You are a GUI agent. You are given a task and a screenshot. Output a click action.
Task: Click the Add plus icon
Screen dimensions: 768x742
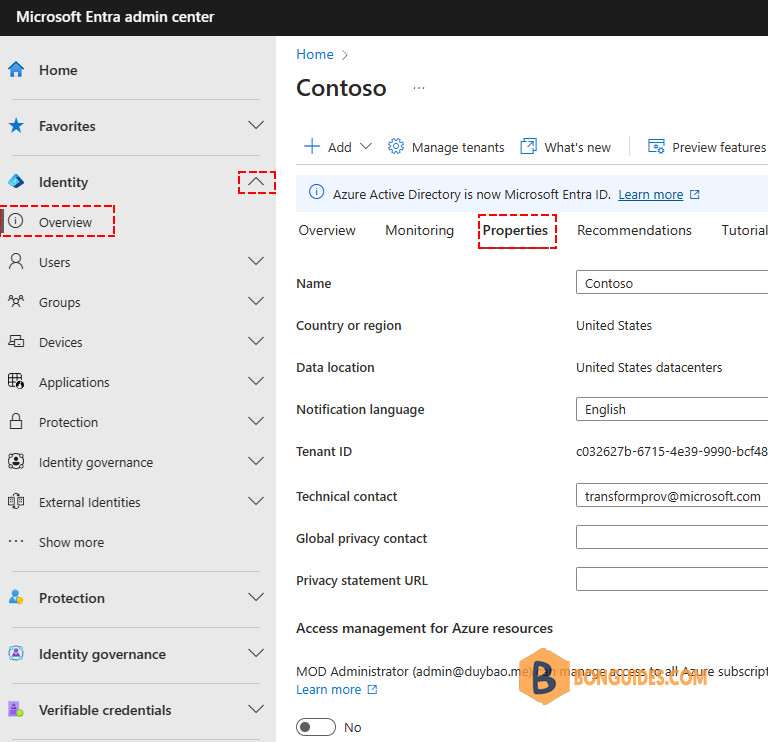312,146
